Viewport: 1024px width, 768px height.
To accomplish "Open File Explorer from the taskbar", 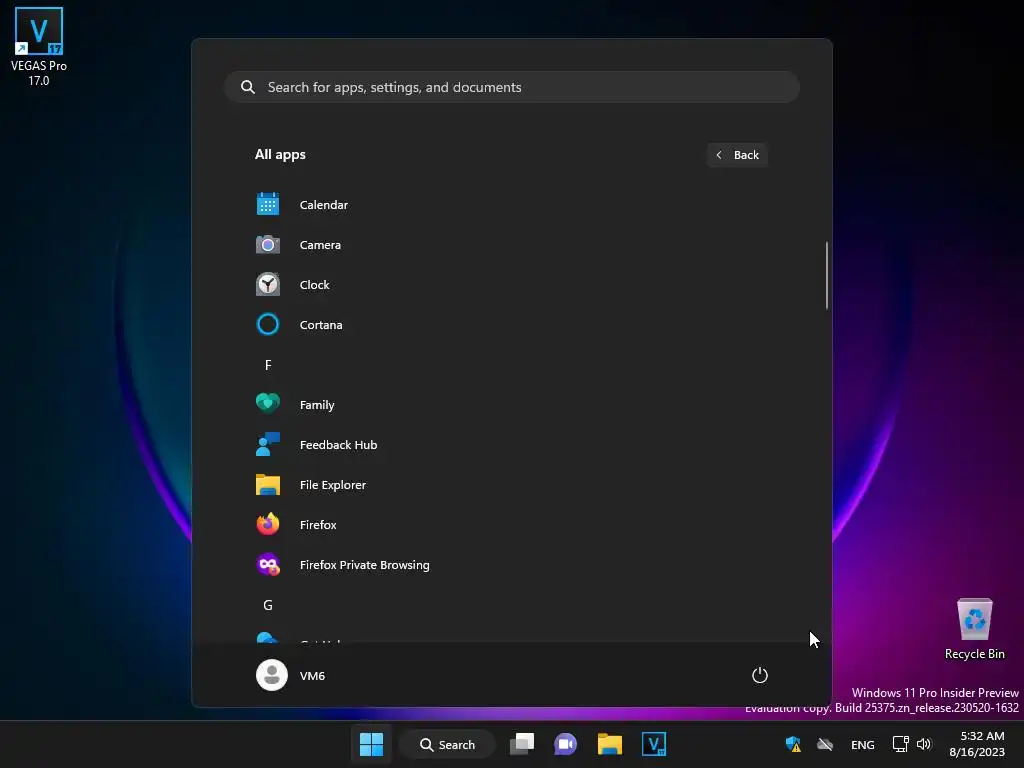I will pos(609,744).
